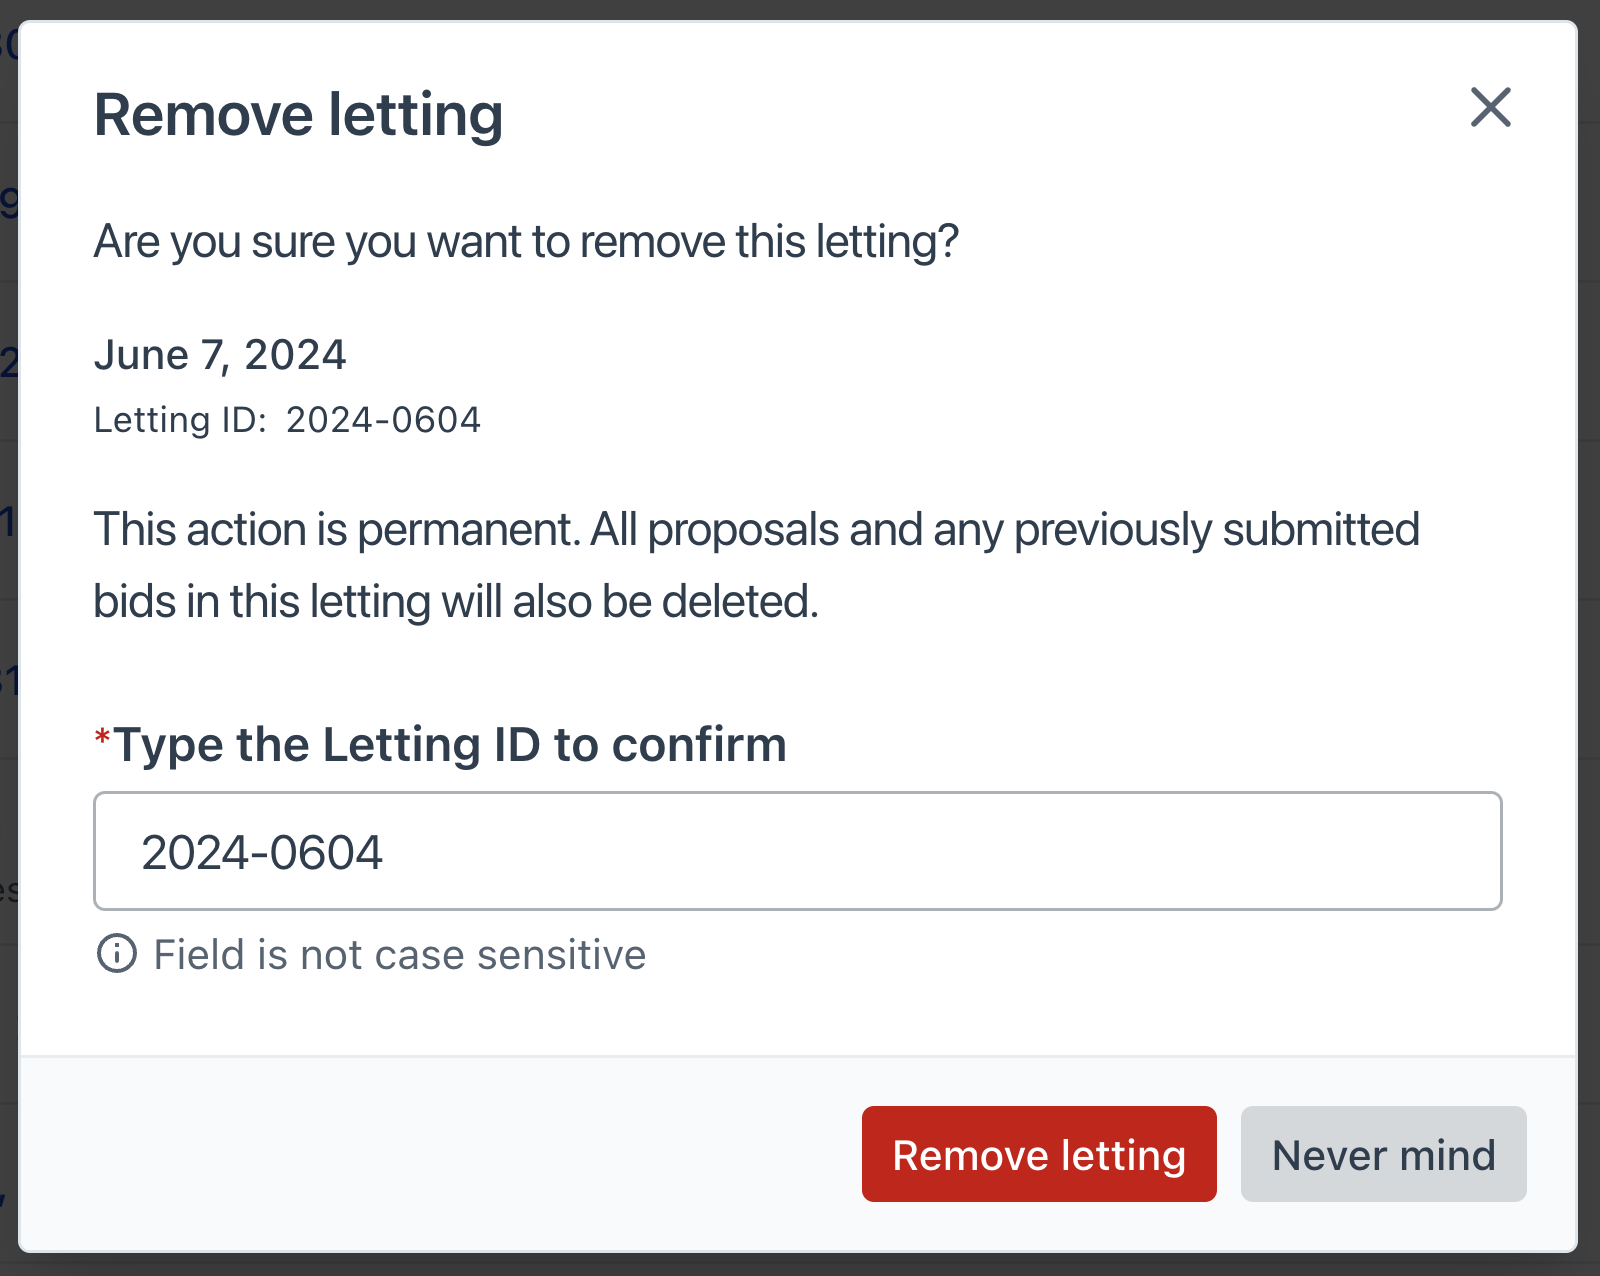Screen dimensions: 1600x1276
Task: Close the Remove letting dialog
Action: click(x=1490, y=107)
